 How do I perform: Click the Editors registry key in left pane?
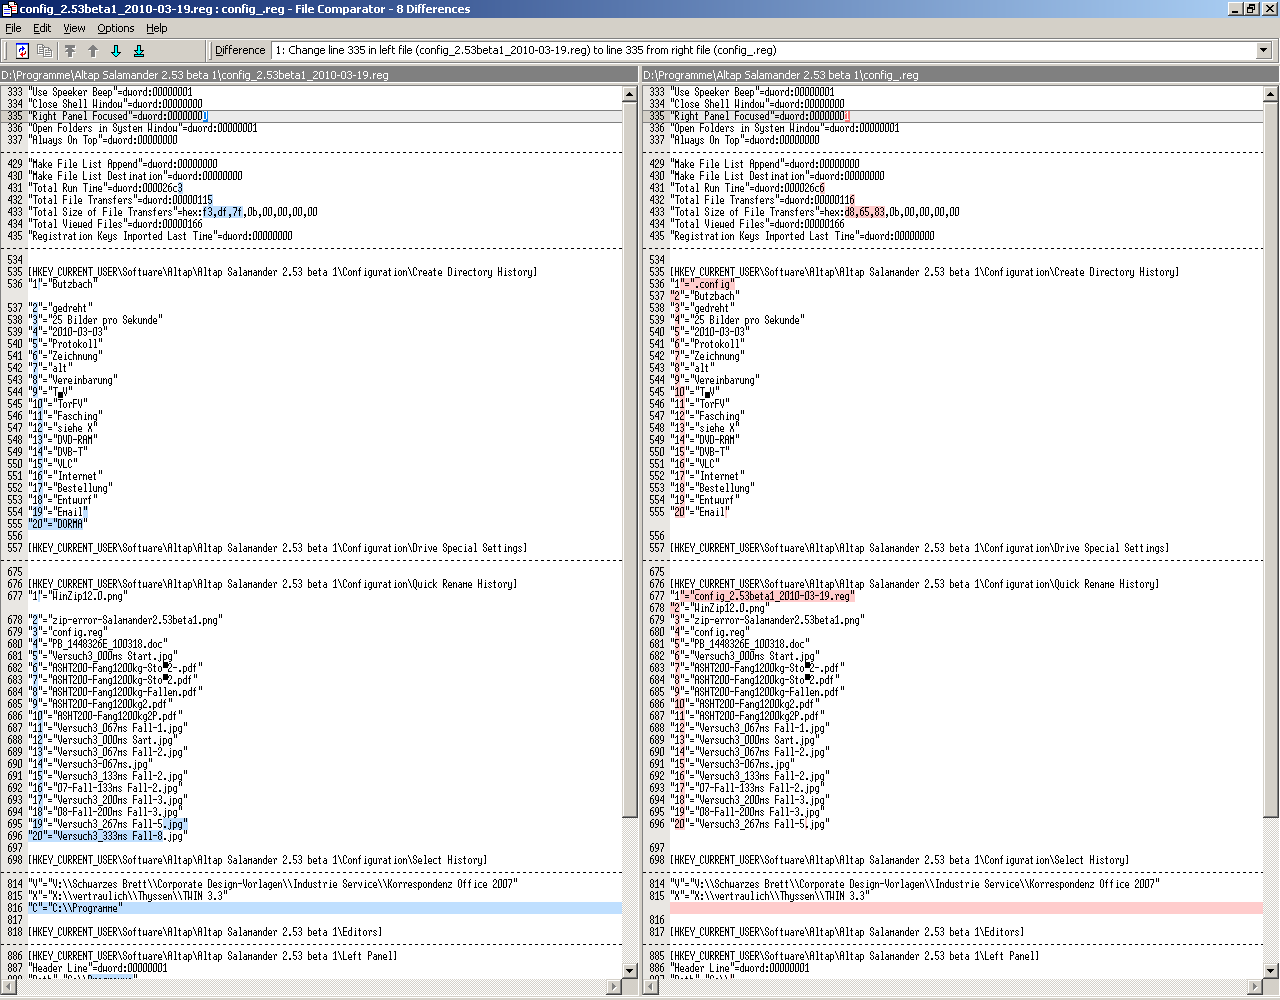(x=205, y=932)
